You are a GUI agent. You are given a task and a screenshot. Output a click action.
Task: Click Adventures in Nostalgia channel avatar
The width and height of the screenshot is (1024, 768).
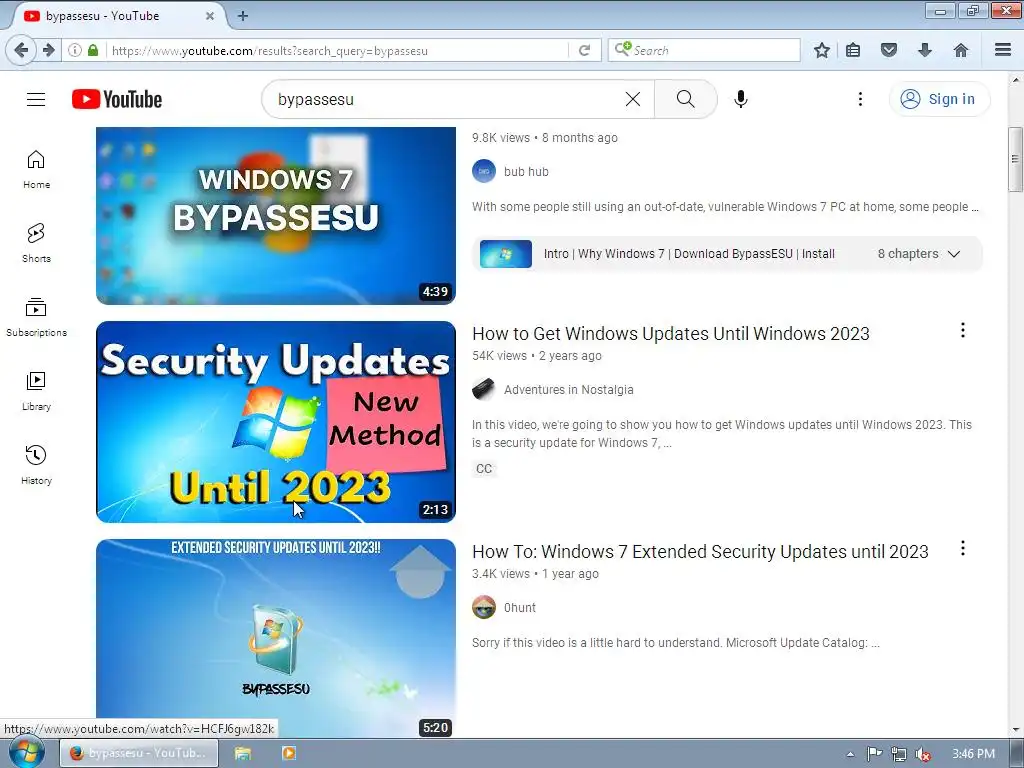point(484,390)
